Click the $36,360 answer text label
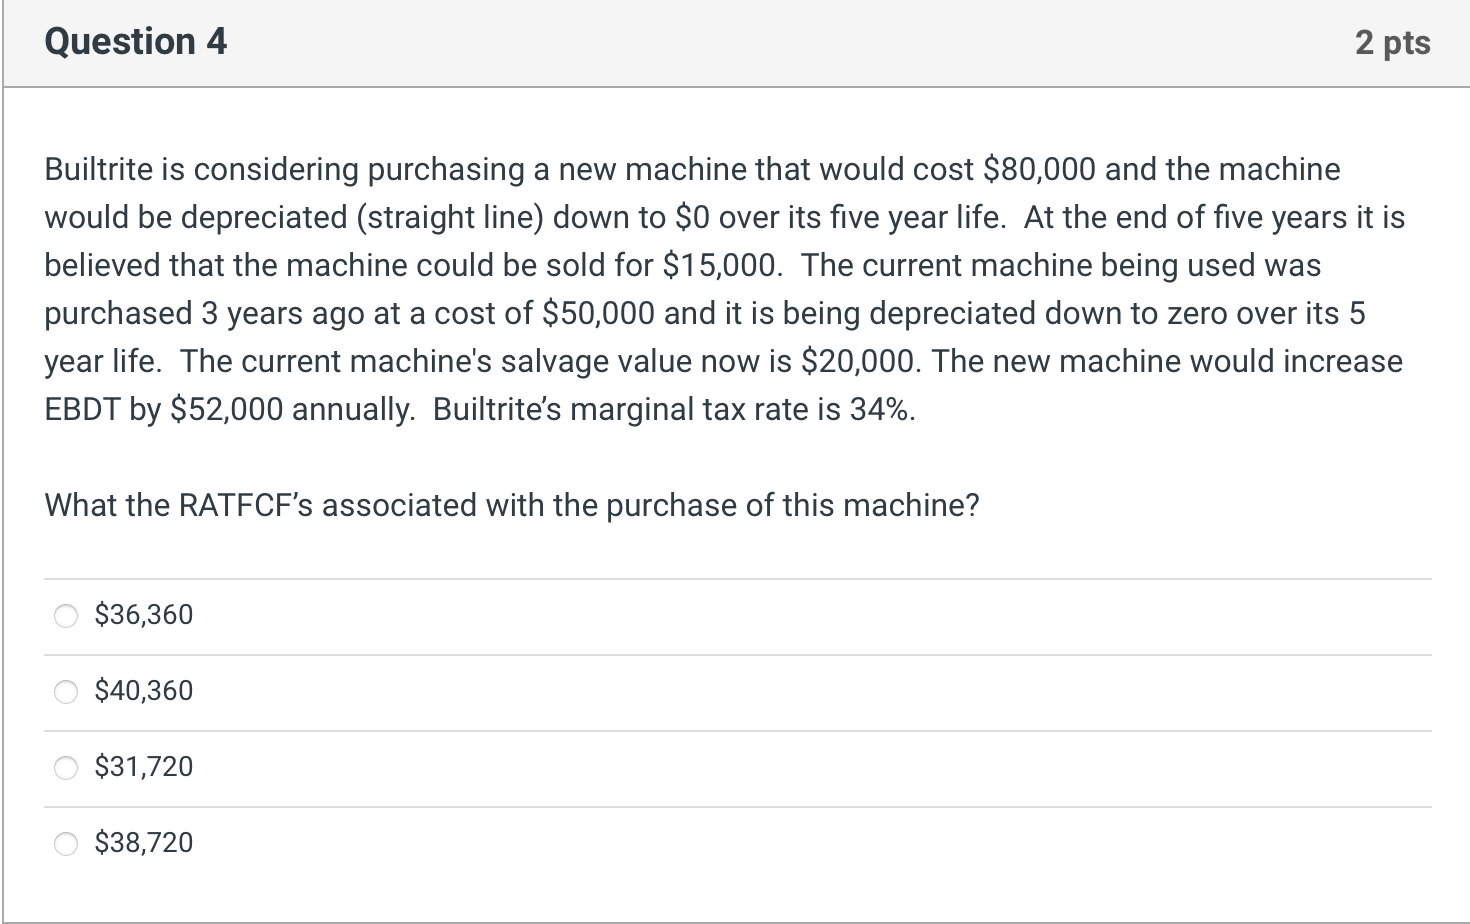Image resolution: width=1470 pixels, height=924 pixels. tap(144, 615)
